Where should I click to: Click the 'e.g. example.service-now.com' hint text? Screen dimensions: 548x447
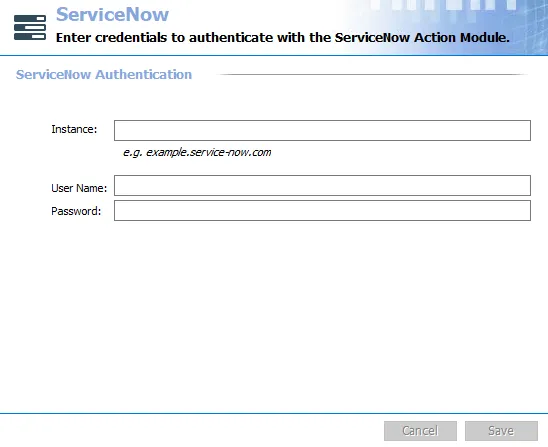[197, 152]
